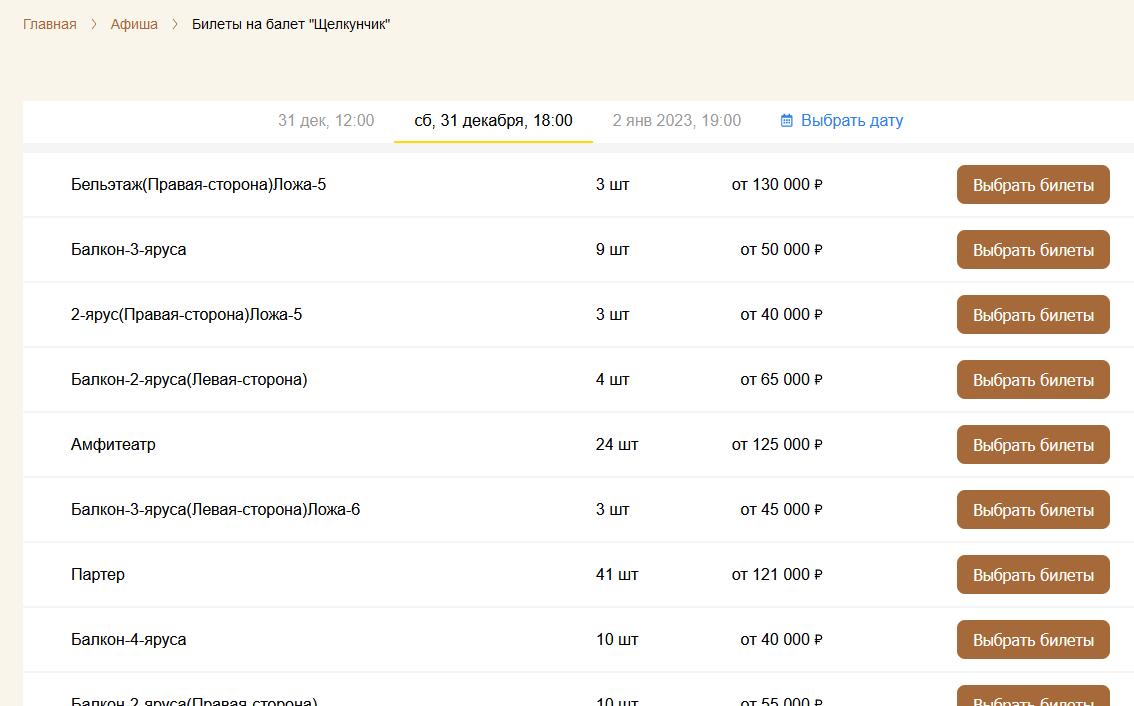The width and height of the screenshot is (1134, 706).
Task: Click Выбрать билеты for Балкон-2-яруса(Левая-сторона)
Action: click(x=1033, y=380)
